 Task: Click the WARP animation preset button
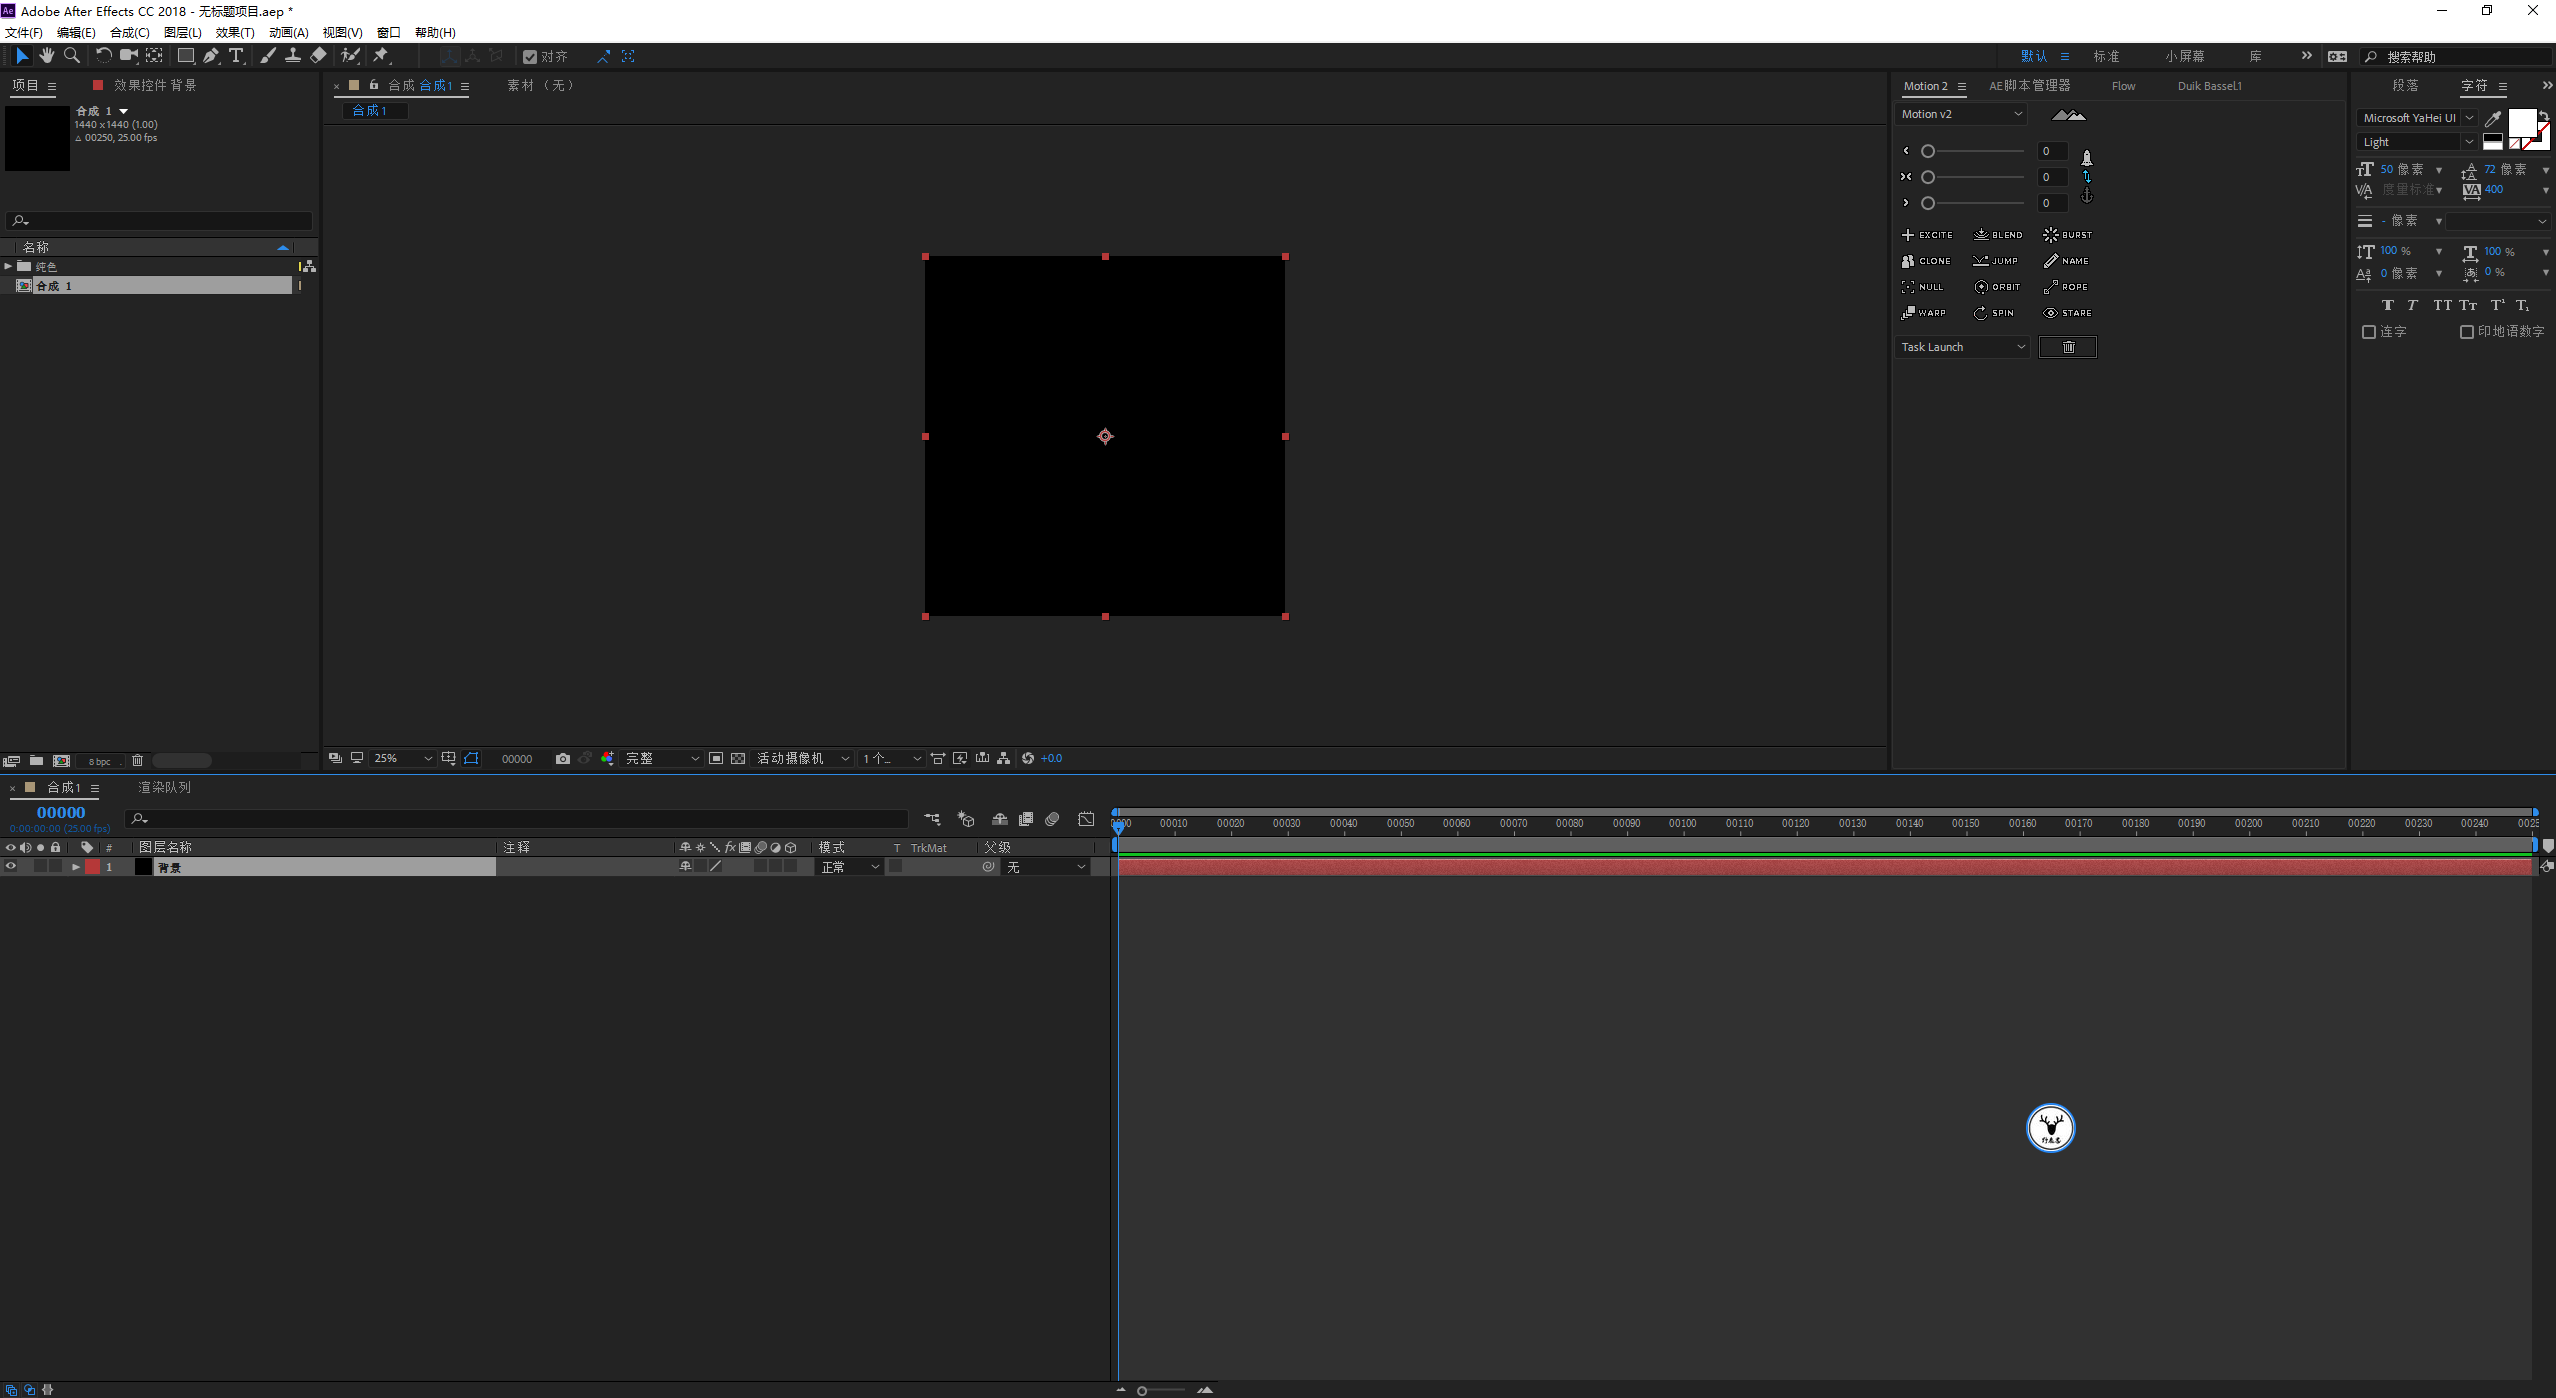1923,312
